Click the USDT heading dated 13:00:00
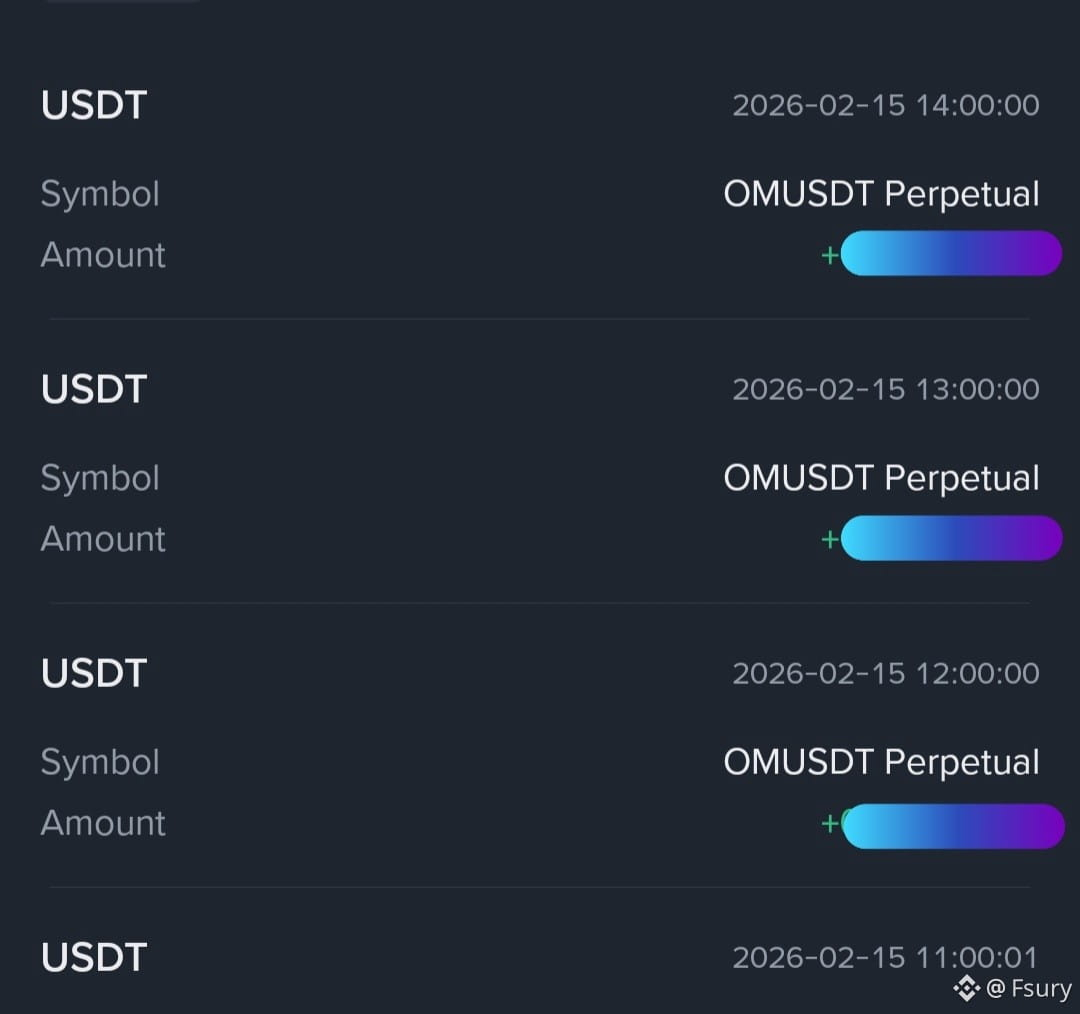Image resolution: width=1080 pixels, height=1014 pixels. [x=94, y=389]
